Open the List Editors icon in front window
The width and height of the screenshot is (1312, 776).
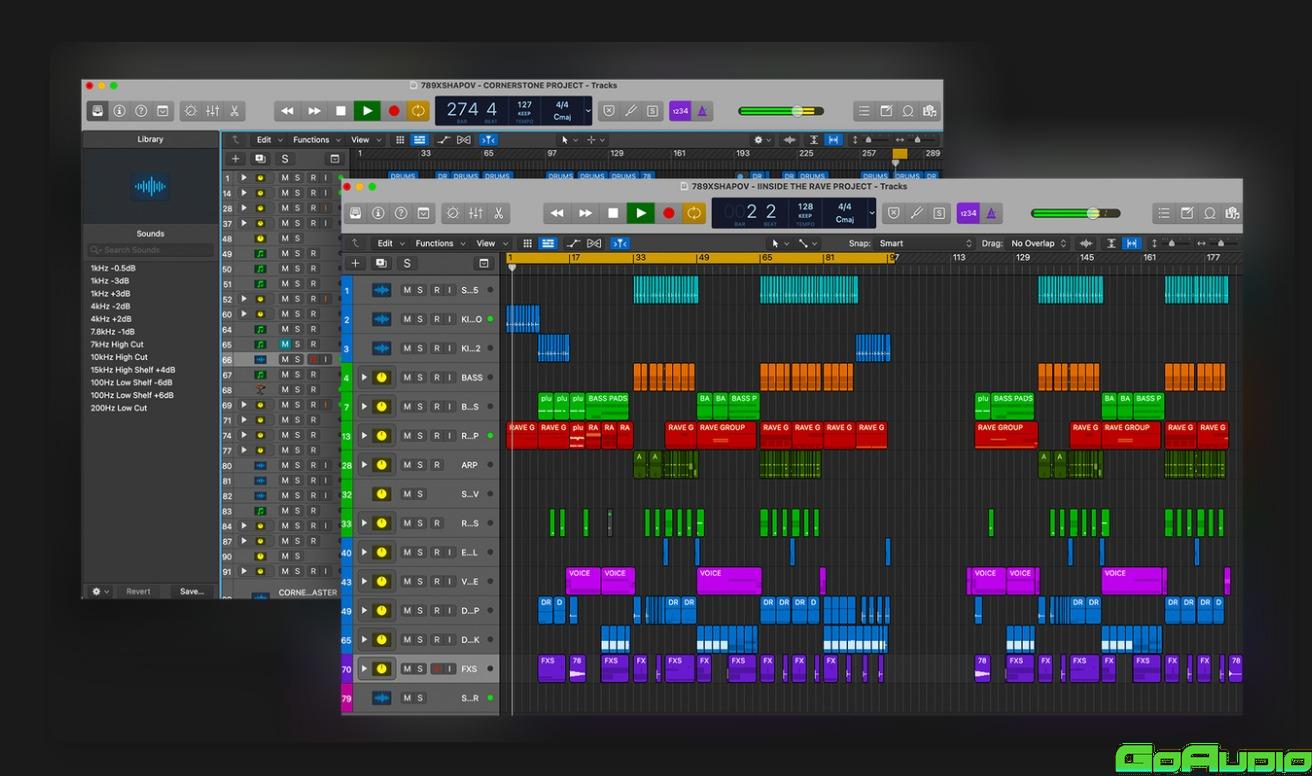coord(1164,213)
